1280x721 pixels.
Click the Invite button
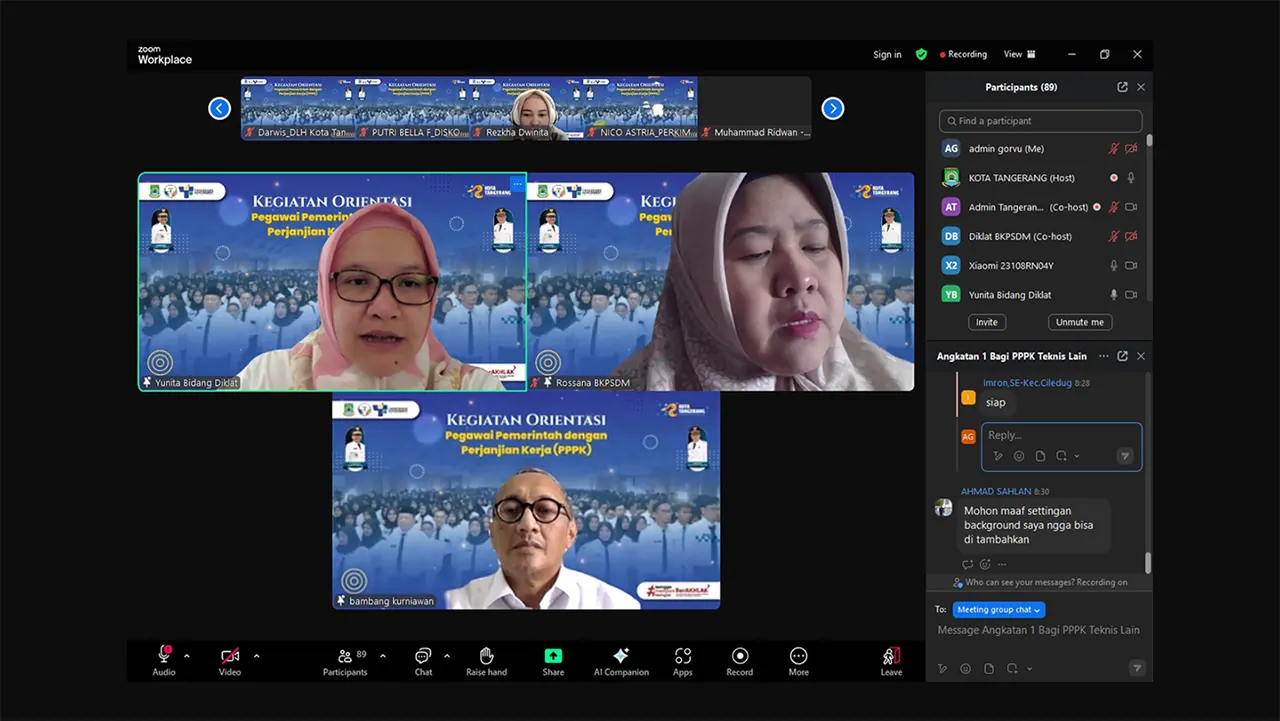(x=987, y=322)
